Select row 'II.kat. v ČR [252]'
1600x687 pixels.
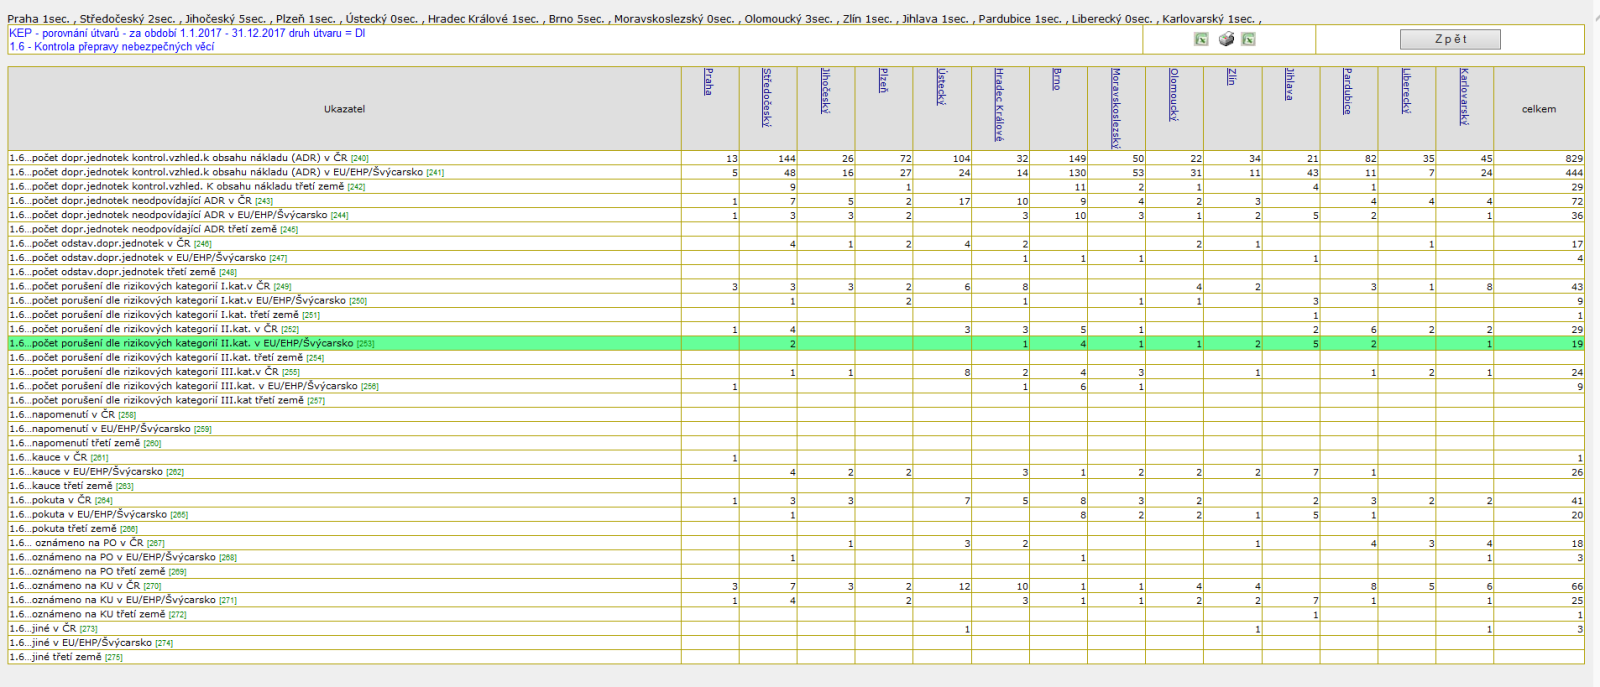(x=796, y=329)
